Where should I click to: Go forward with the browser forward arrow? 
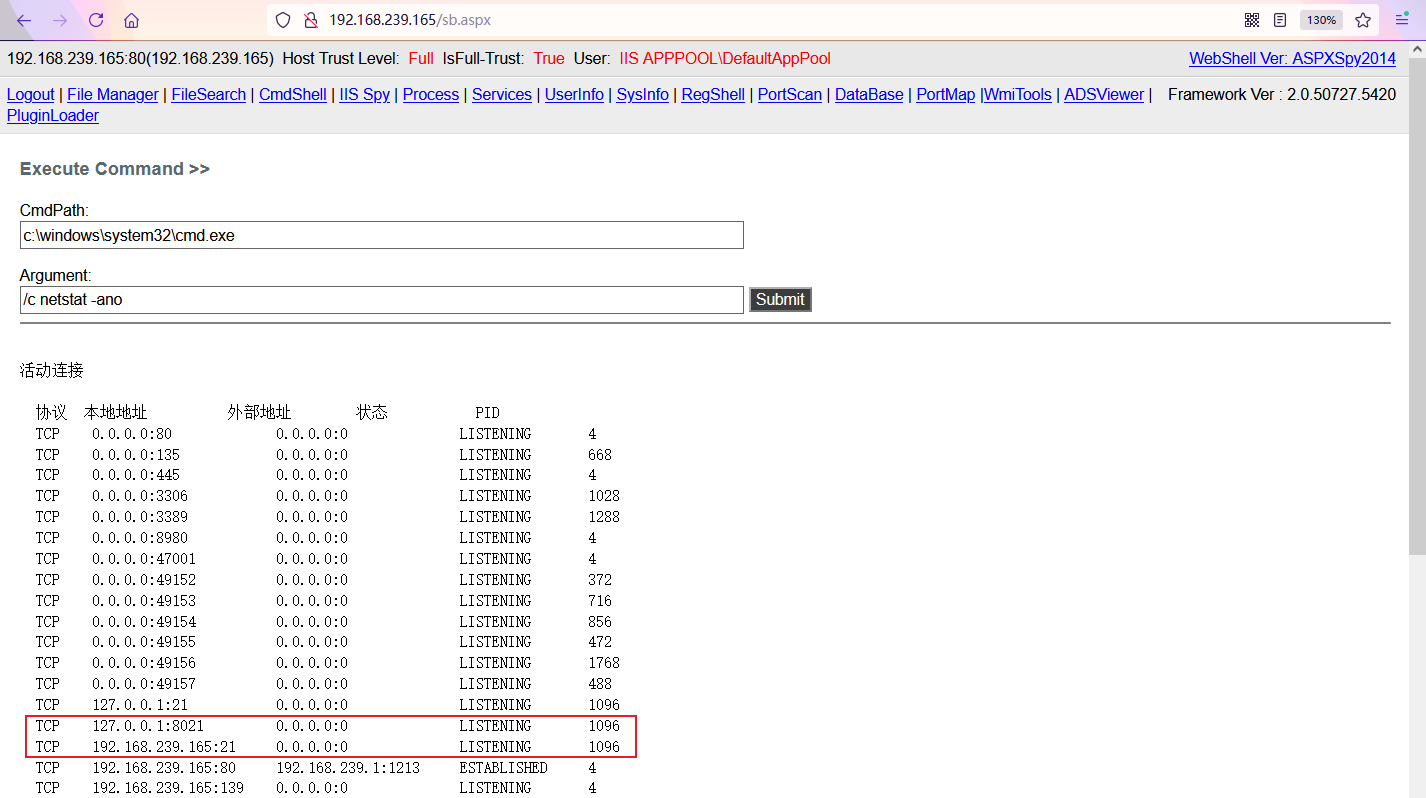[60, 20]
